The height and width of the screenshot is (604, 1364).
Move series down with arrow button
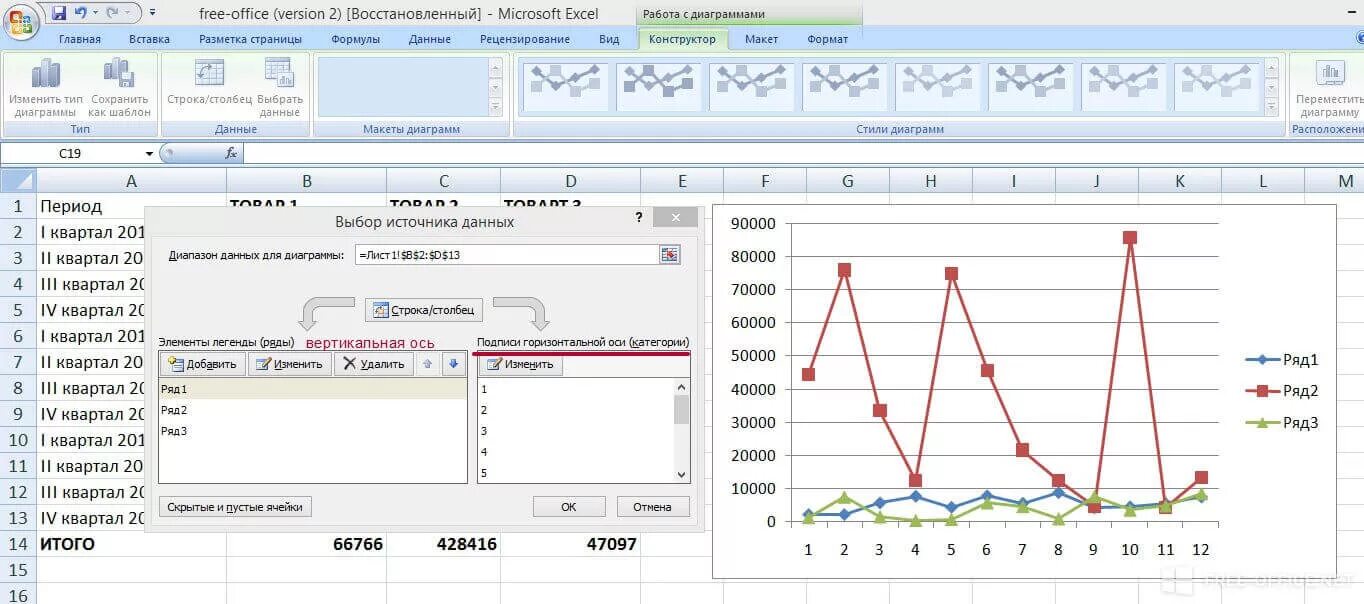coord(452,364)
